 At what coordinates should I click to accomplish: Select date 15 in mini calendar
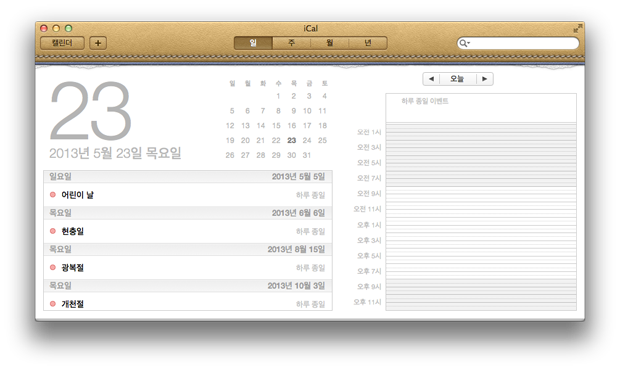pyautogui.click(x=276, y=126)
